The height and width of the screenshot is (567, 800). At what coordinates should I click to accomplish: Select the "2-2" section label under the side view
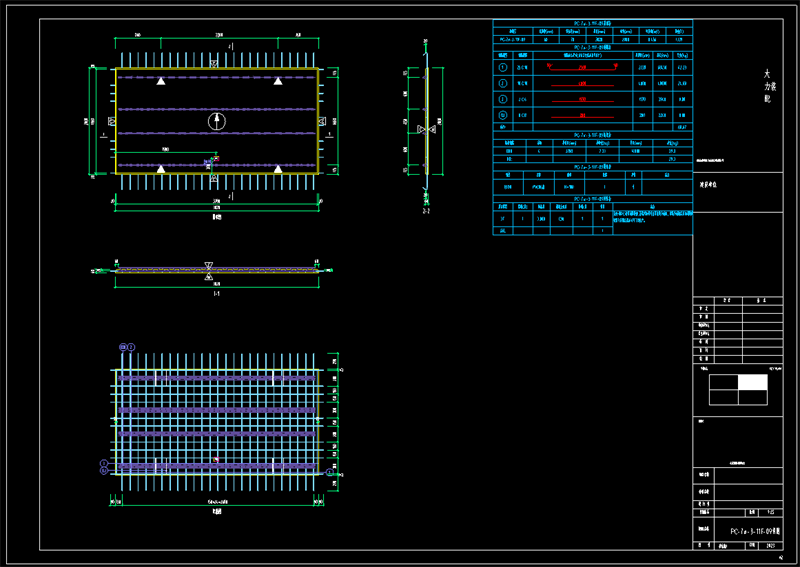click(426, 210)
